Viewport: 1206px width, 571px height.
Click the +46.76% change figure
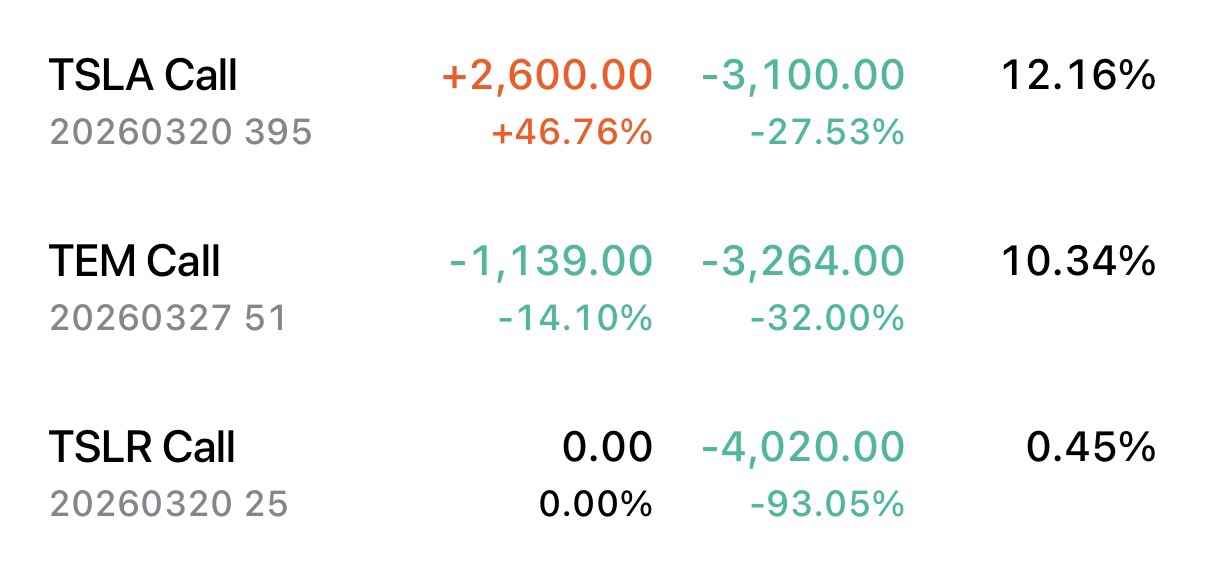coord(572,132)
